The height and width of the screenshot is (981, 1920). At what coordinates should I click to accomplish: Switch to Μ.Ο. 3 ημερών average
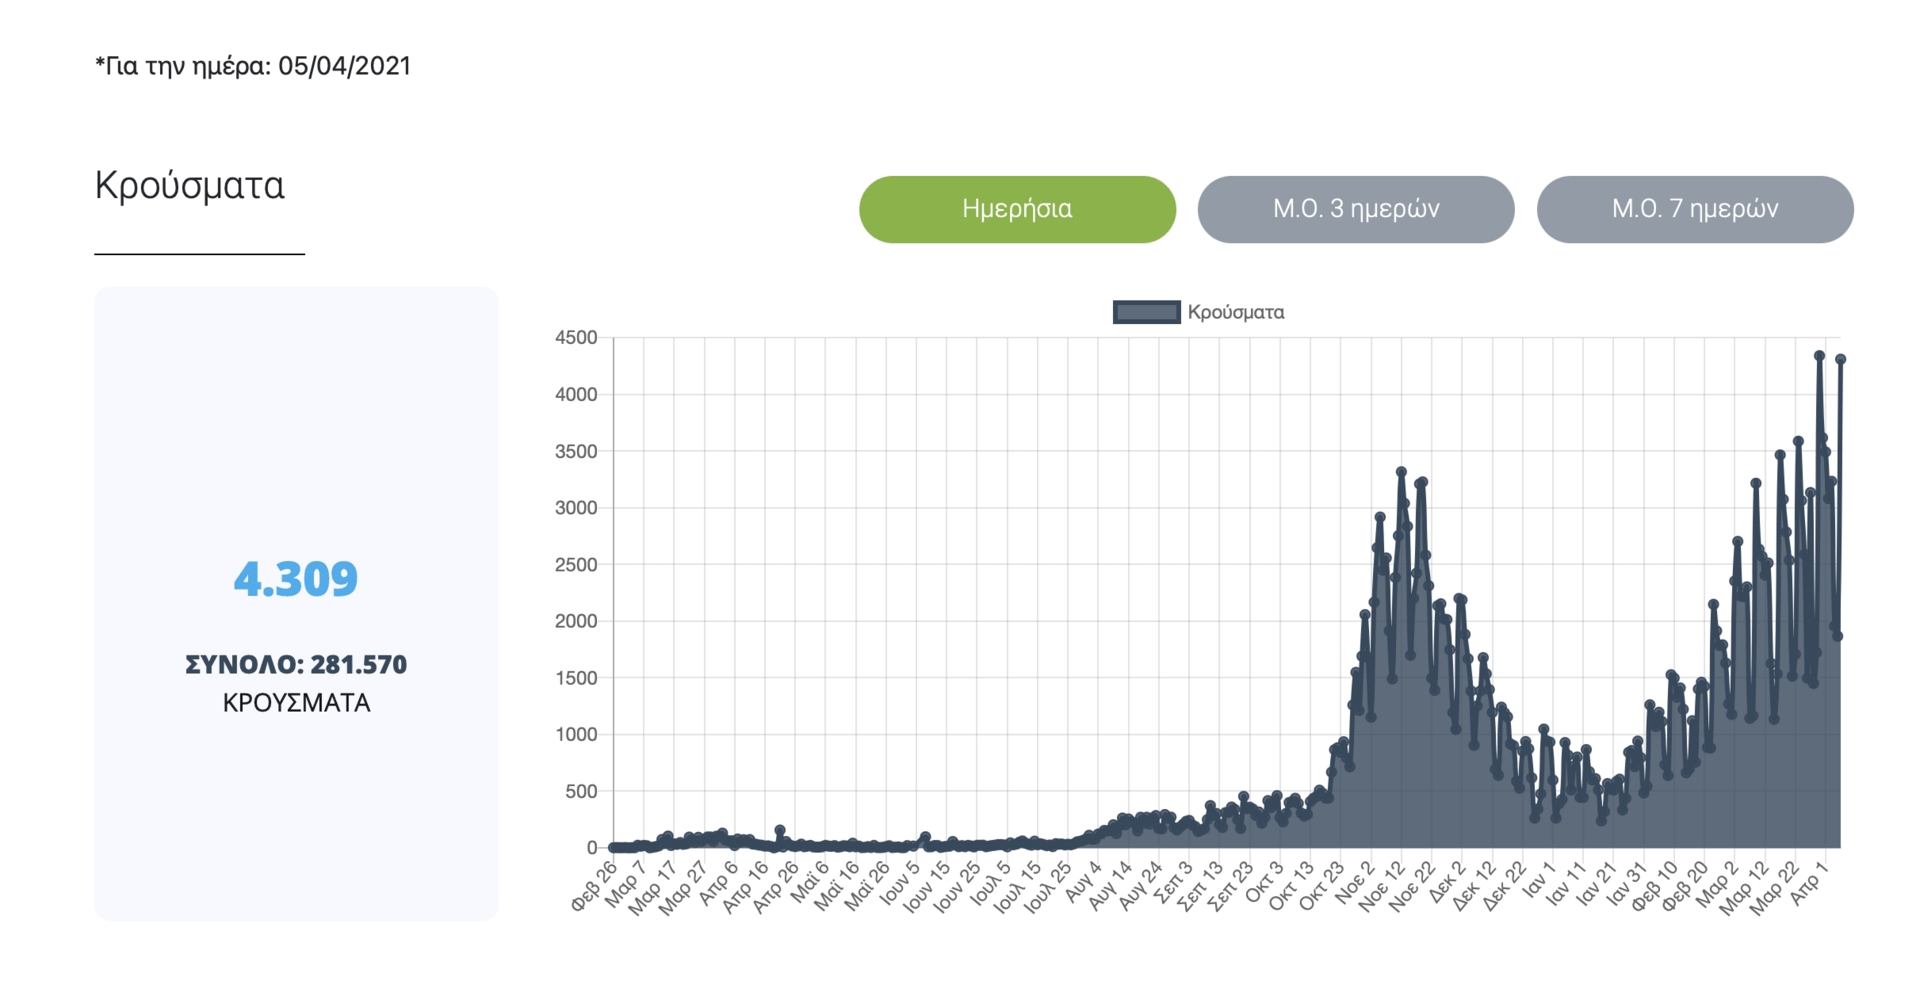click(x=1356, y=209)
